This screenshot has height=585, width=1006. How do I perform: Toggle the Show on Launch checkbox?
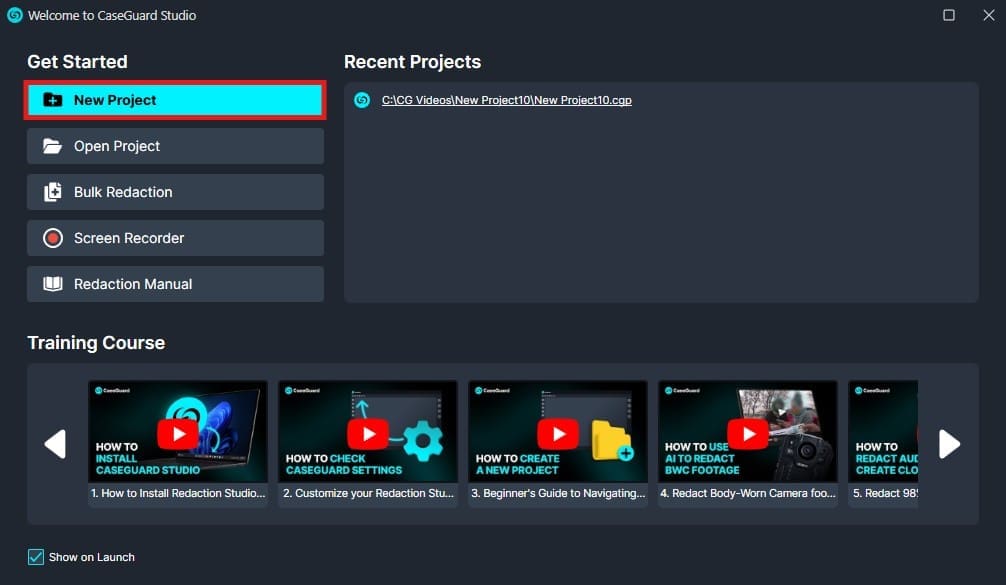pos(37,557)
